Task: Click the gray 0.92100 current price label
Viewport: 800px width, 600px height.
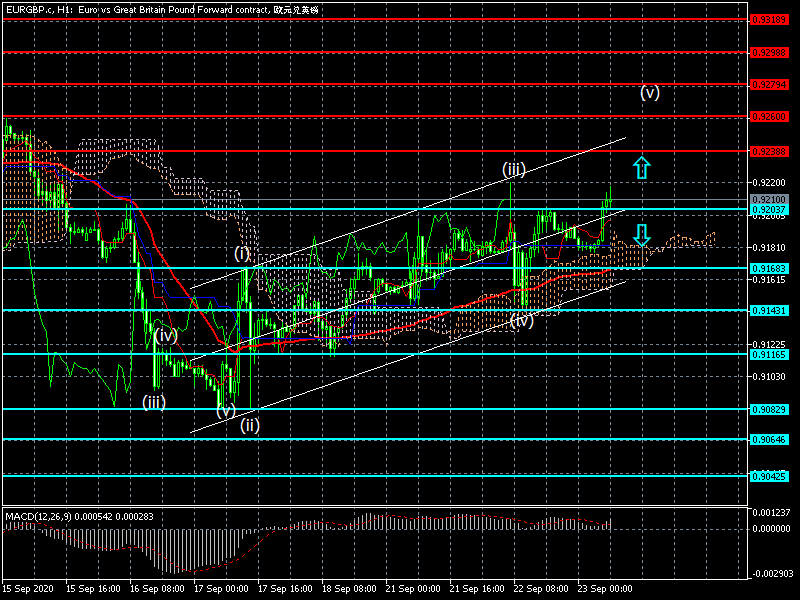Action: tap(769, 199)
